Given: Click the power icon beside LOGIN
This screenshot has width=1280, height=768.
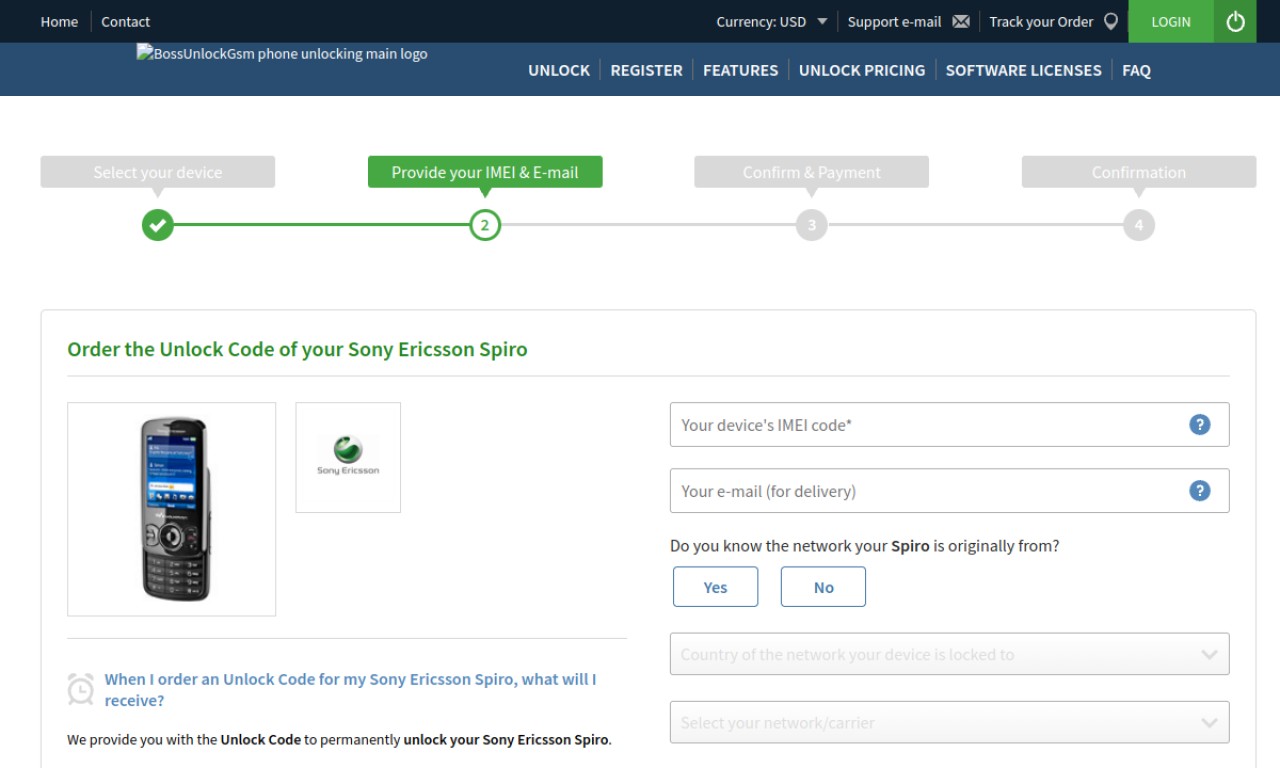Looking at the screenshot, I should point(1235,21).
